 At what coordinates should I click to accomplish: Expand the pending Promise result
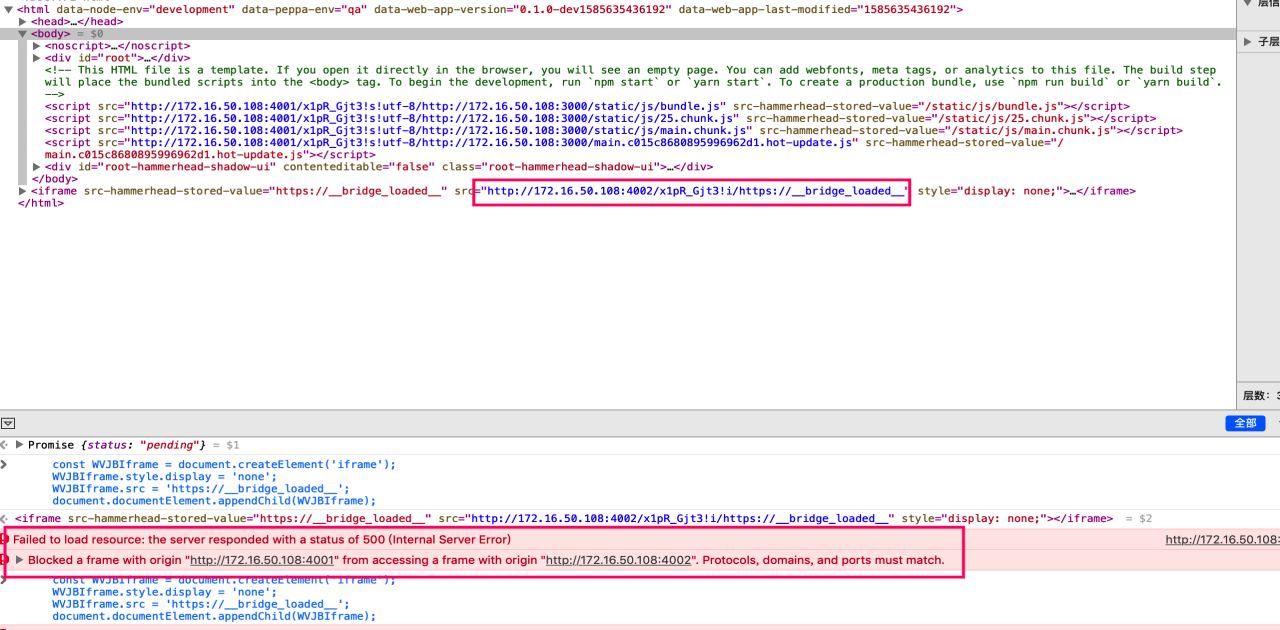click(x=19, y=444)
